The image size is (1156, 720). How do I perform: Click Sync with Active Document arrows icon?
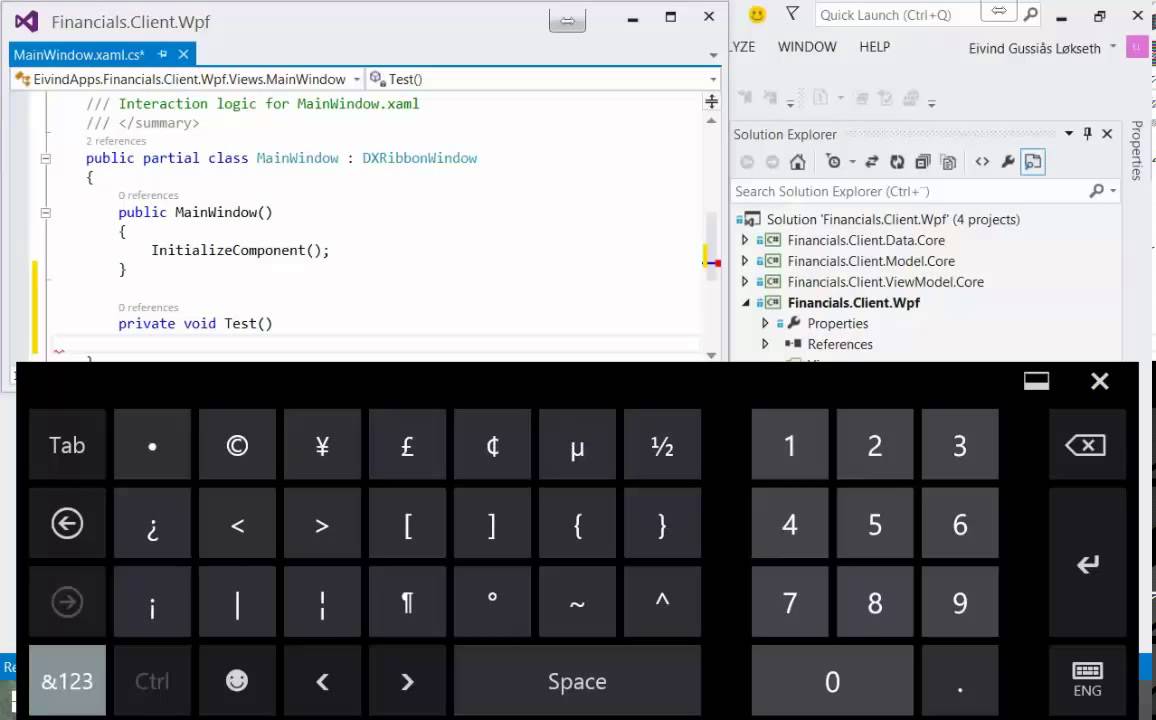[871, 162]
